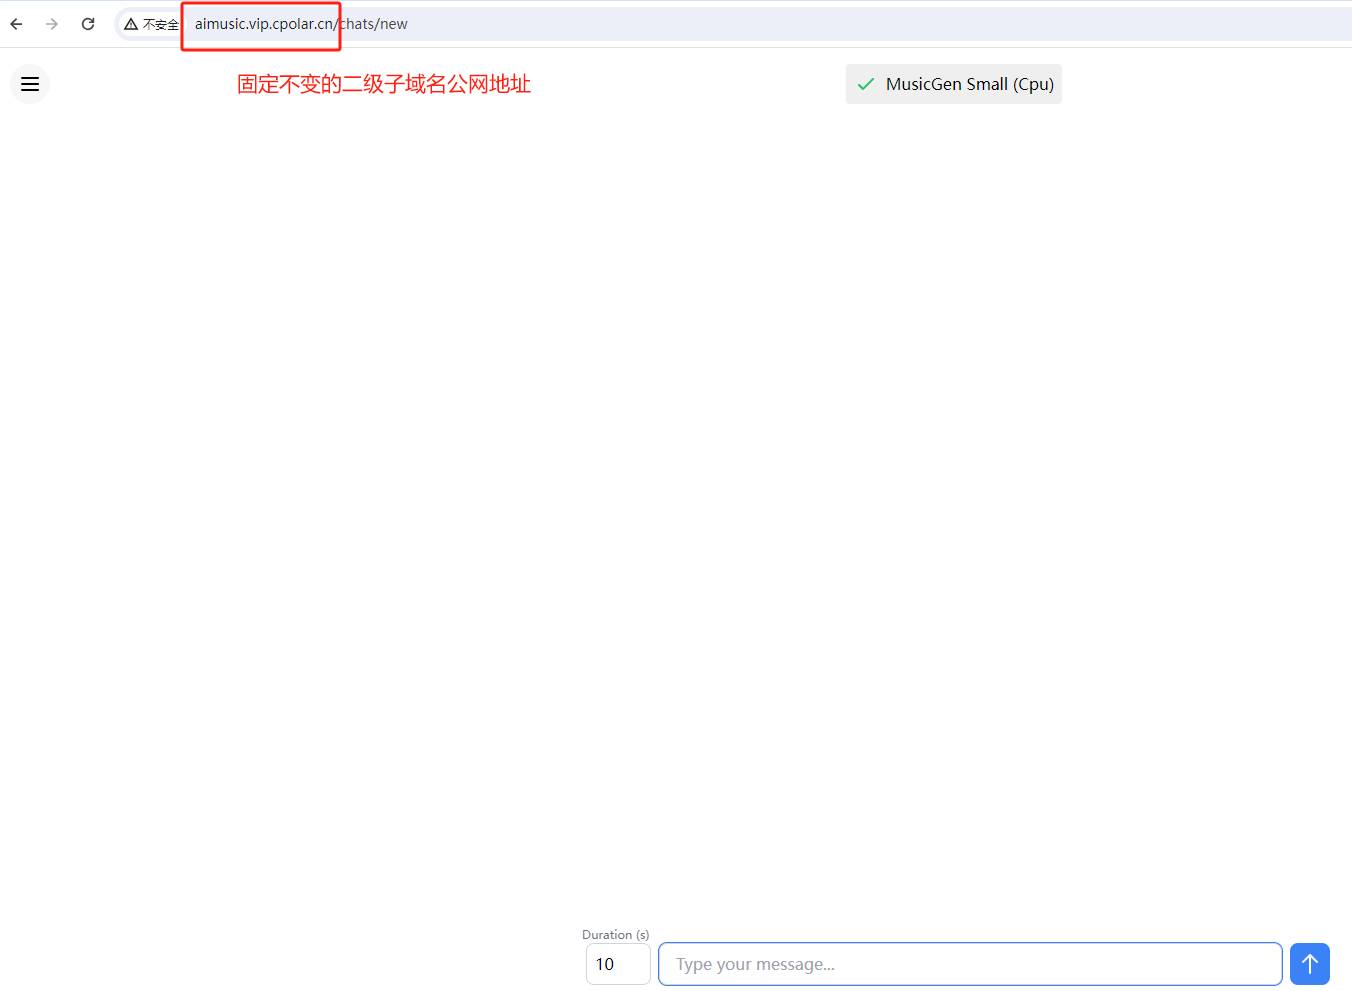Click the Type your message box
The image size is (1352, 991).
[970, 964]
